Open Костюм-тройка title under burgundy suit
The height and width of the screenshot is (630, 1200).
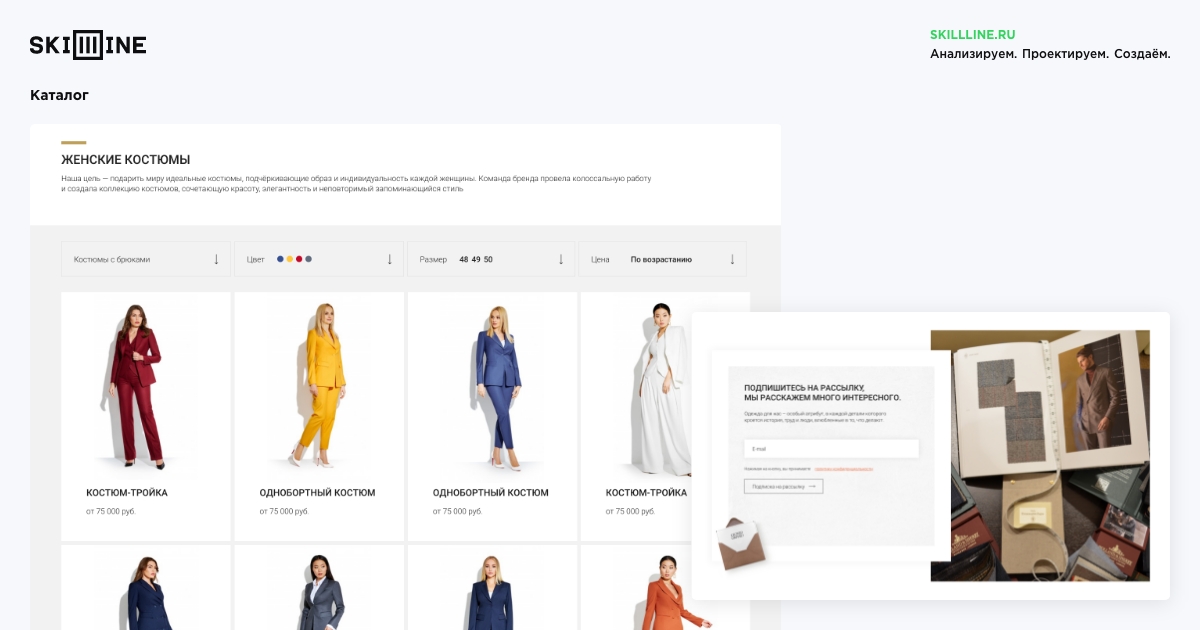point(127,493)
